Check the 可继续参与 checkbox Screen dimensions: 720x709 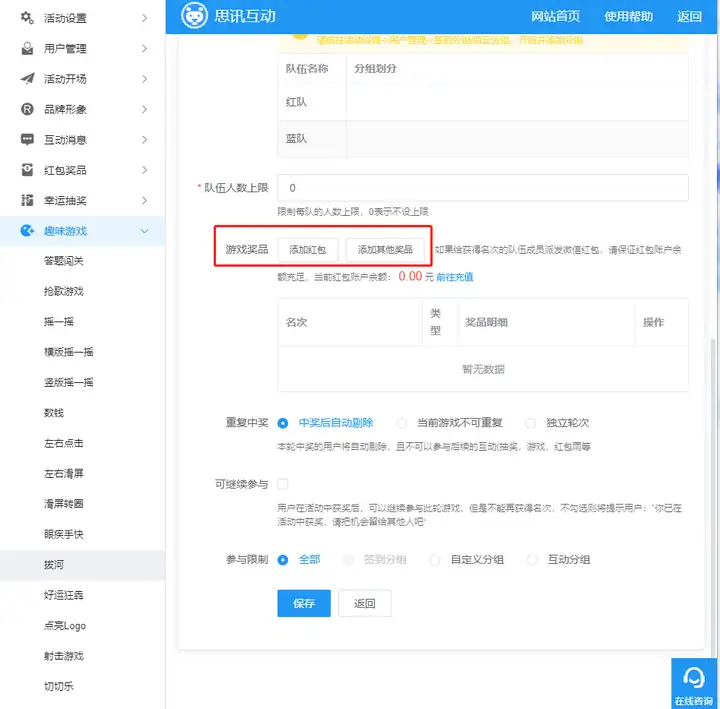tap(283, 484)
